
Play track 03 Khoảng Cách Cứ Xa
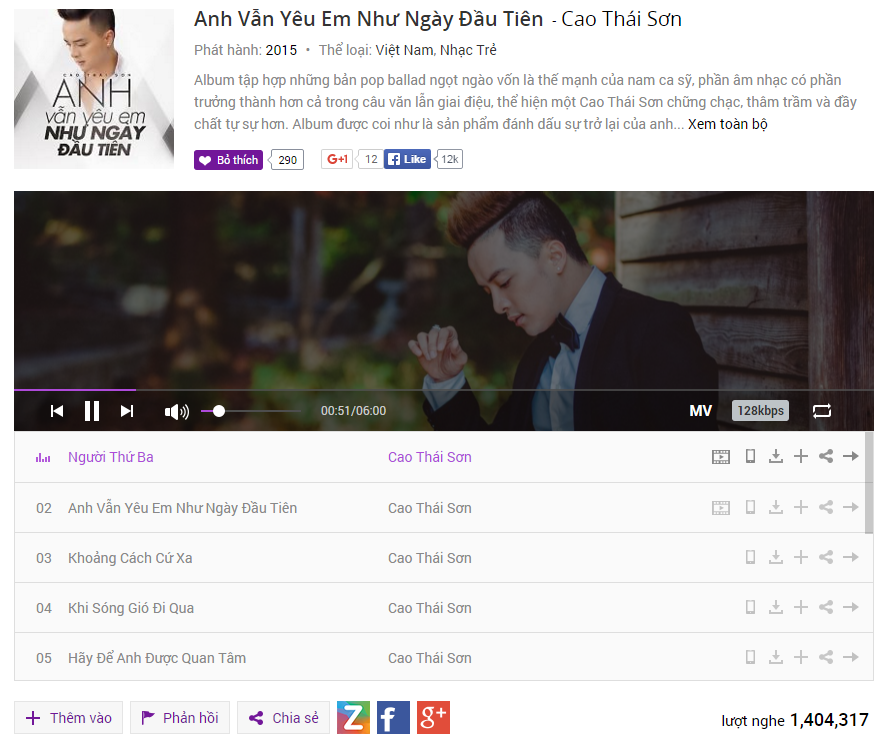pyautogui.click(x=130, y=558)
